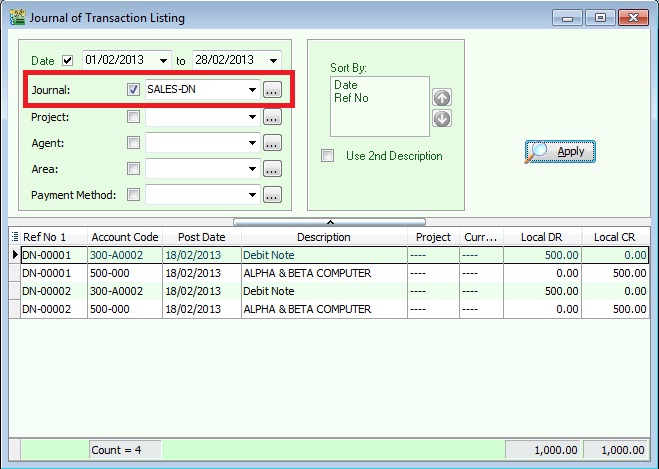Open the Payment Method lookup ellipsis button
659x469 pixels.
tap(272, 195)
